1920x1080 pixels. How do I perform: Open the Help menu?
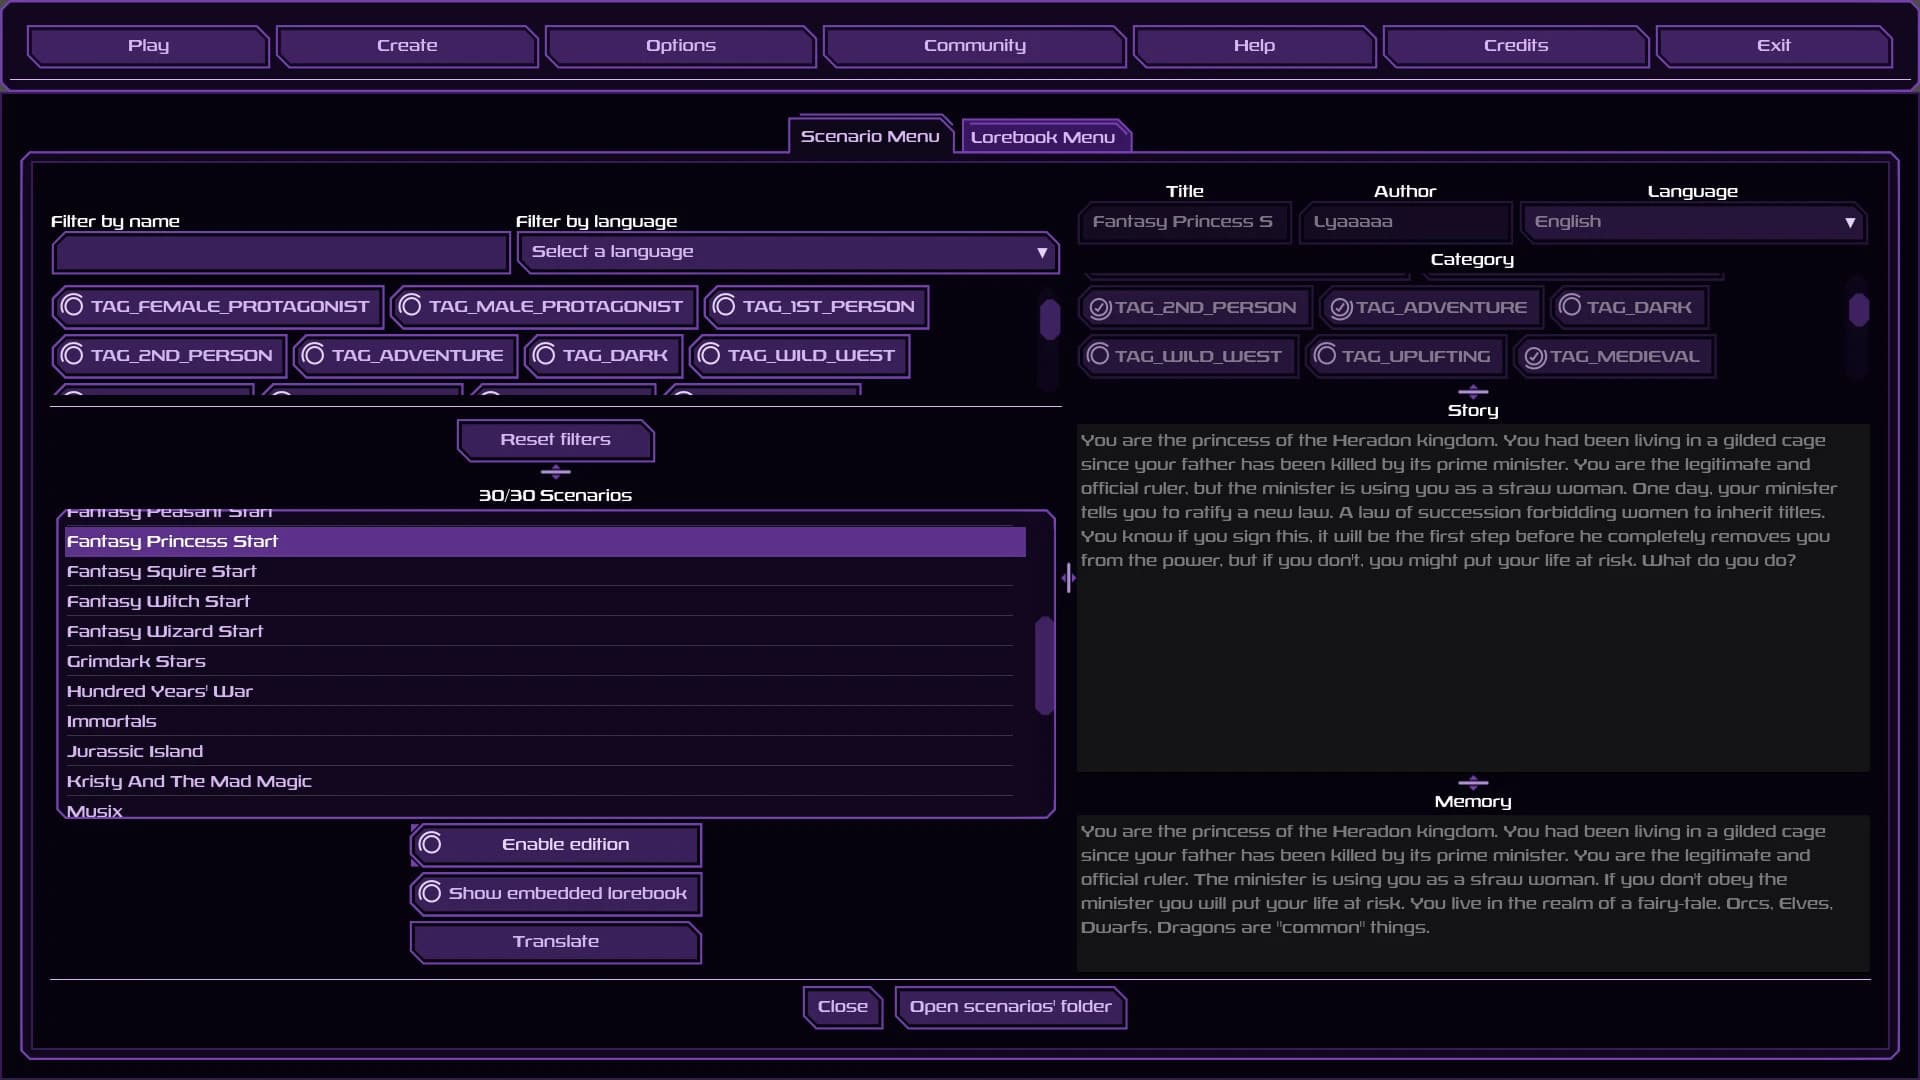pyautogui.click(x=1253, y=45)
